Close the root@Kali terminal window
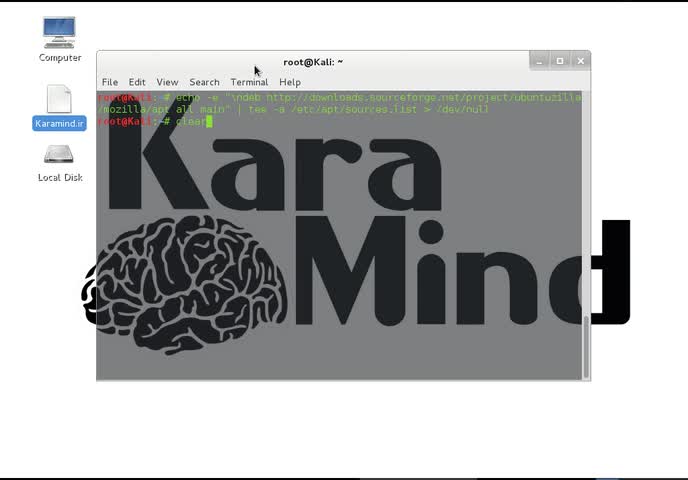Viewport: 688px width, 480px height. [x=580, y=61]
